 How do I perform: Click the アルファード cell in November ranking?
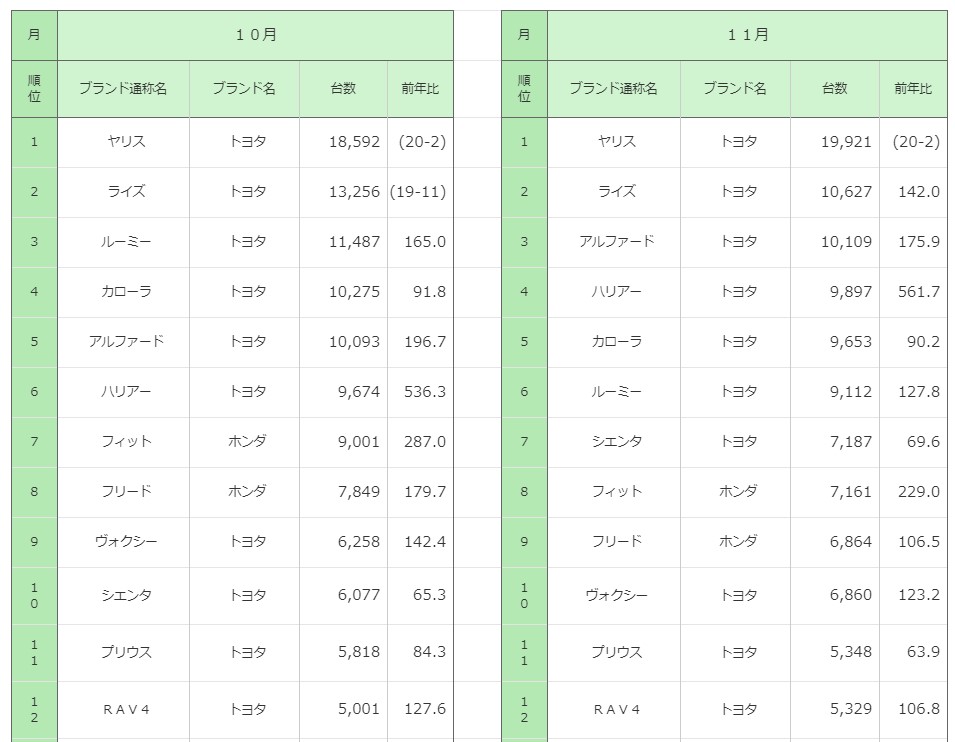pos(616,241)
